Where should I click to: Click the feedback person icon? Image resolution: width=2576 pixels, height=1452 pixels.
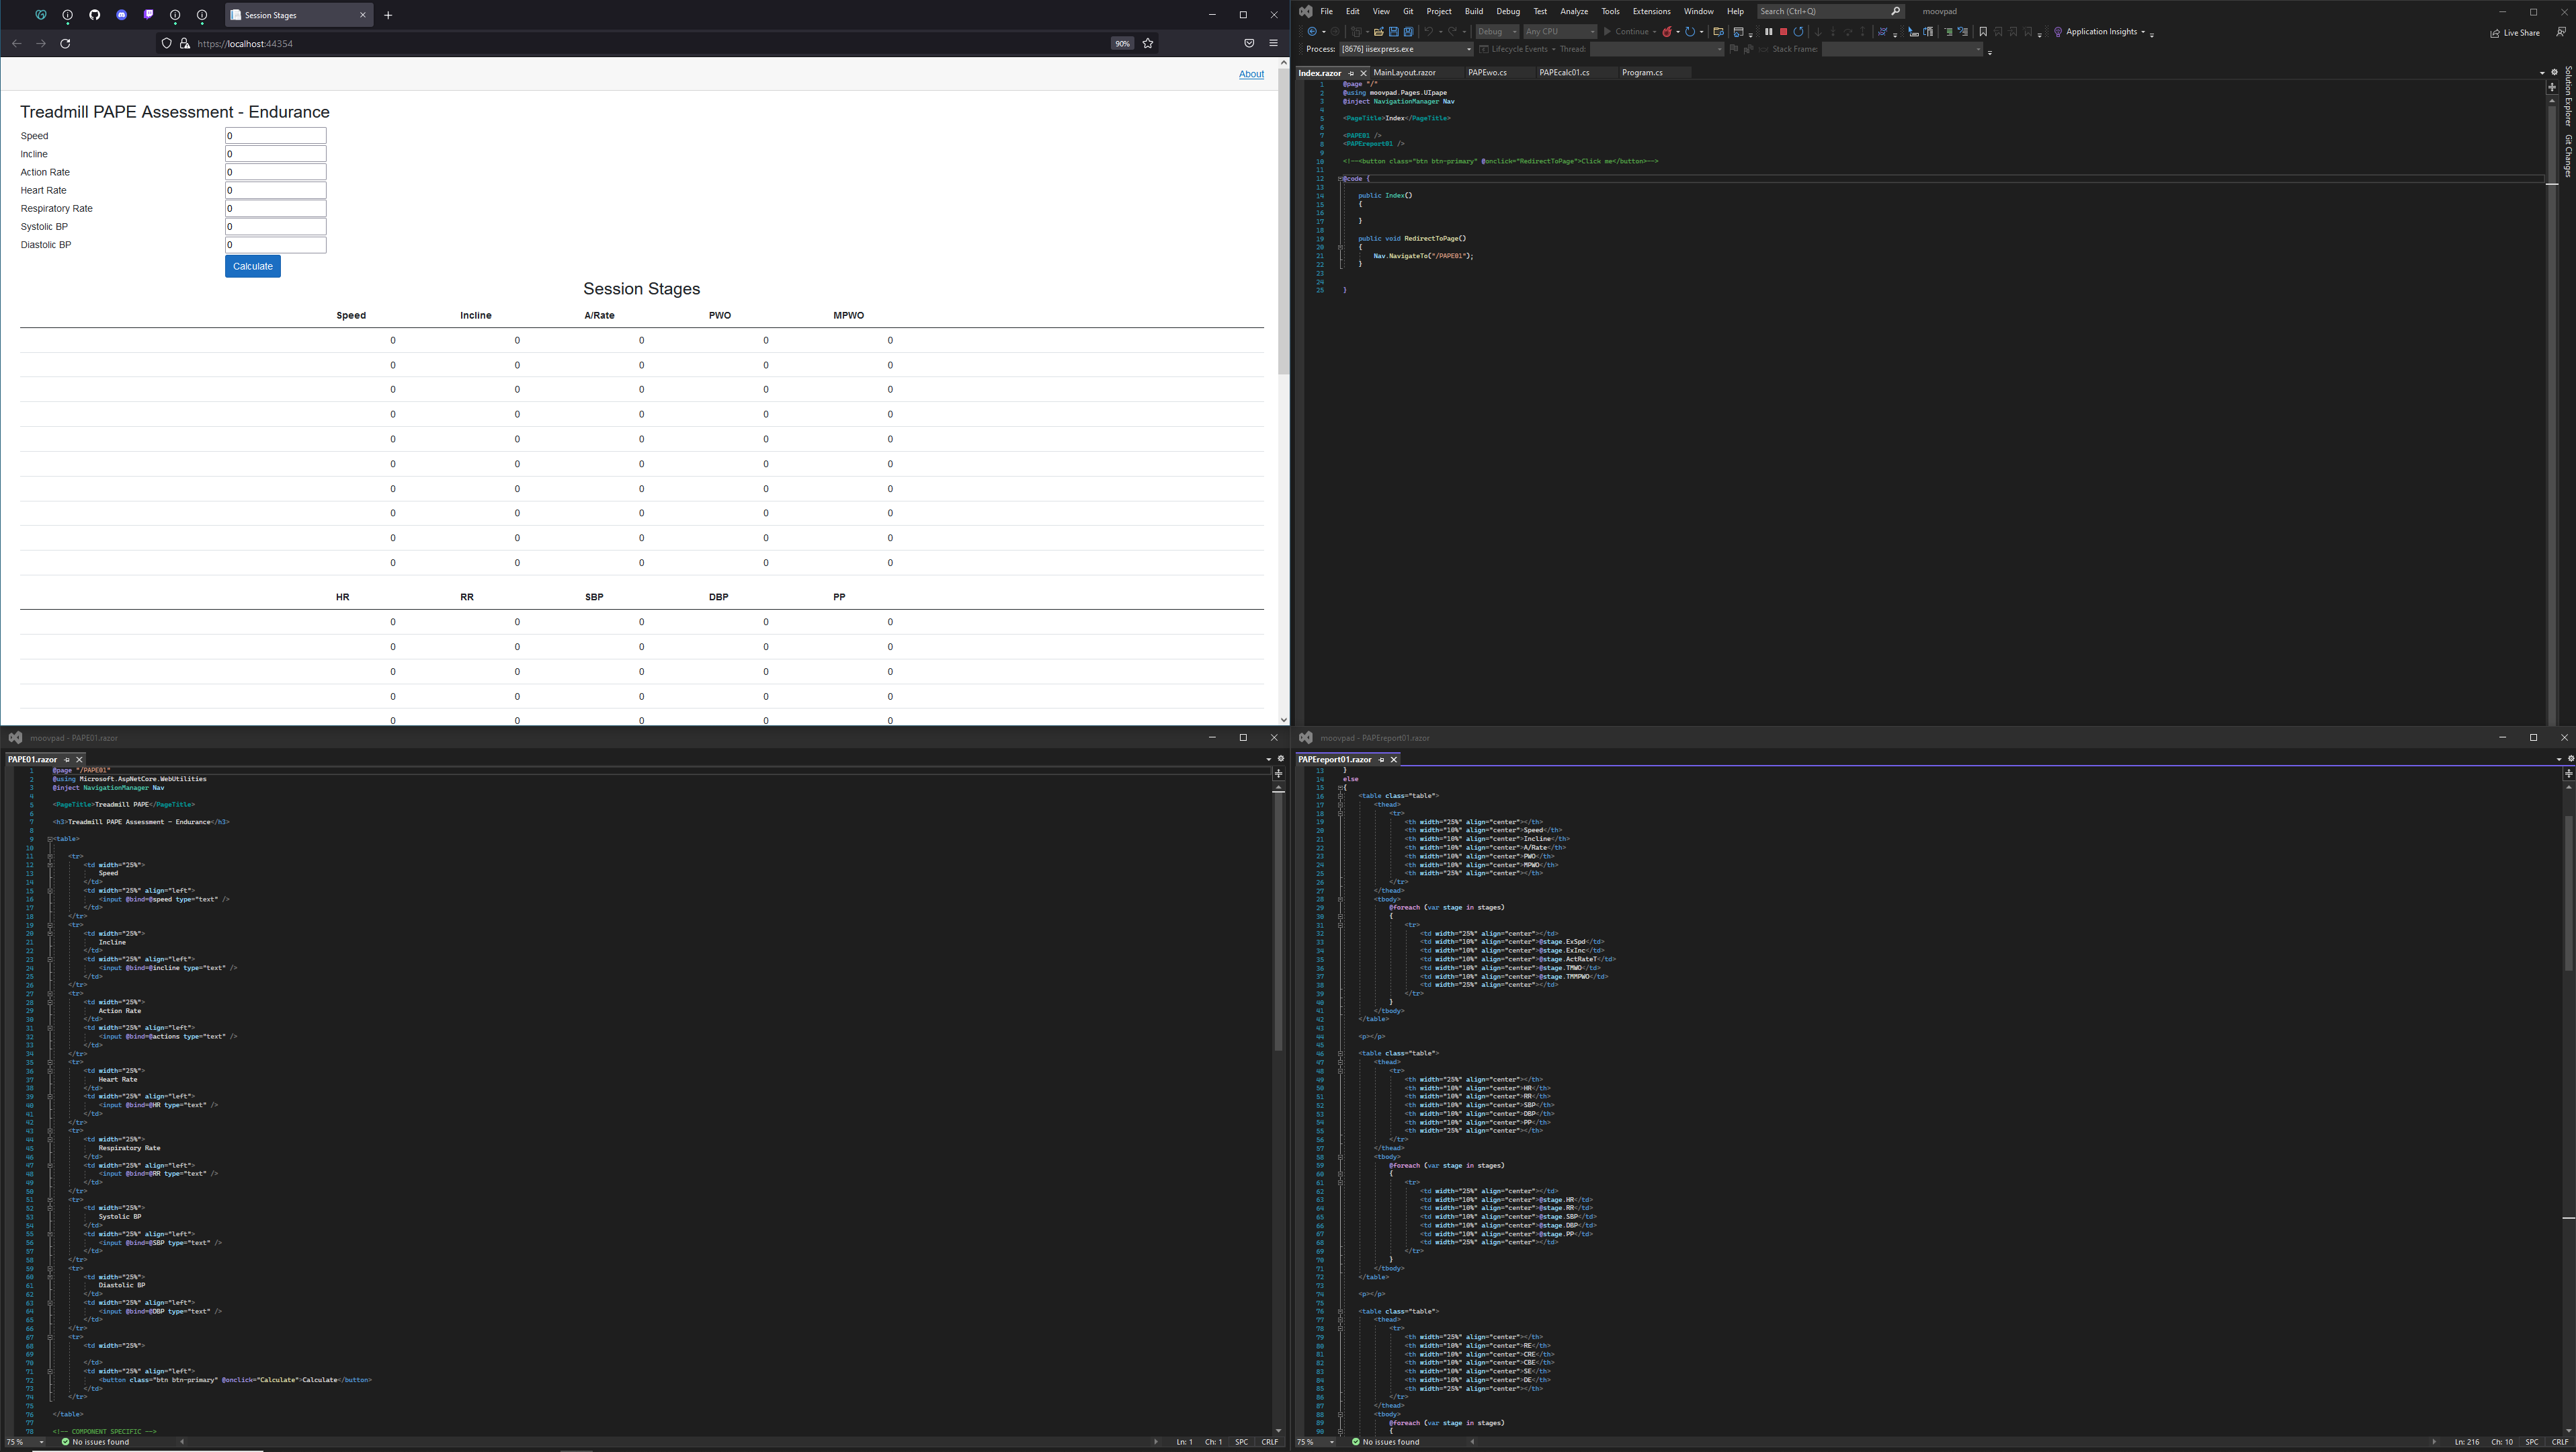coord(2560,32)
